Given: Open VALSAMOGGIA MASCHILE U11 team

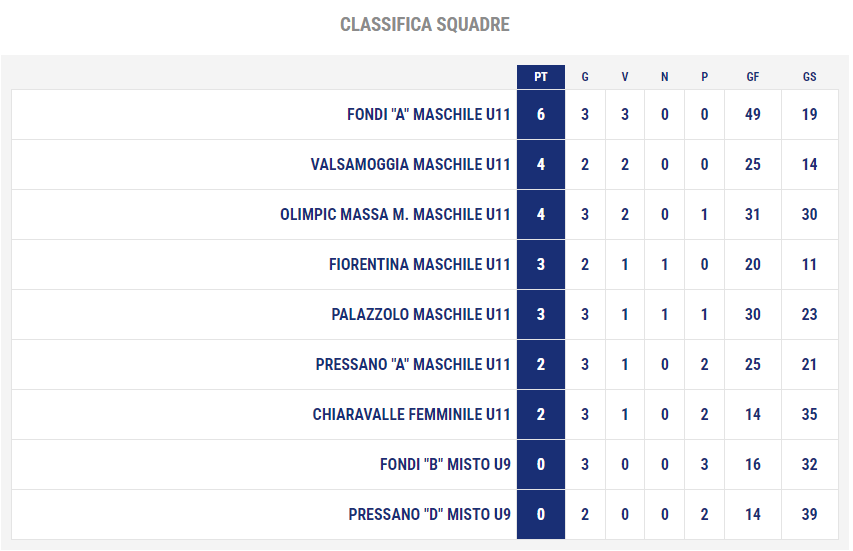Looking at the screenshot, I should coord(410,164).
